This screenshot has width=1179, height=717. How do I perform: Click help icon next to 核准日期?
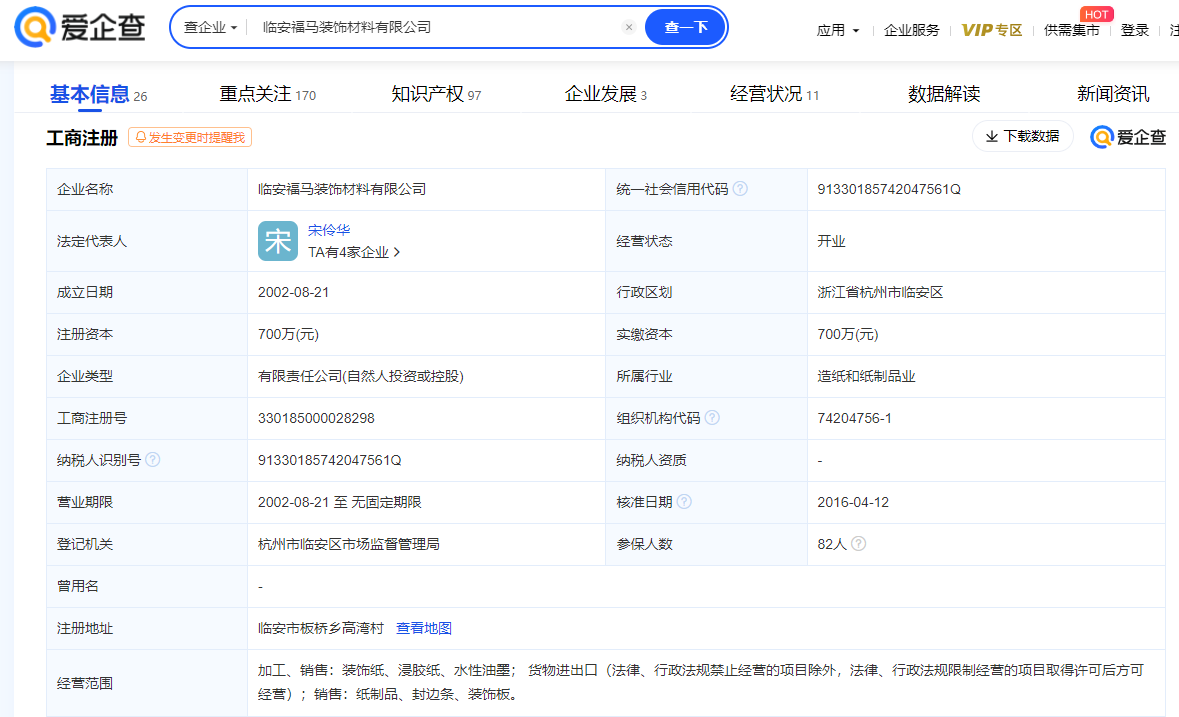coord(684,501)
